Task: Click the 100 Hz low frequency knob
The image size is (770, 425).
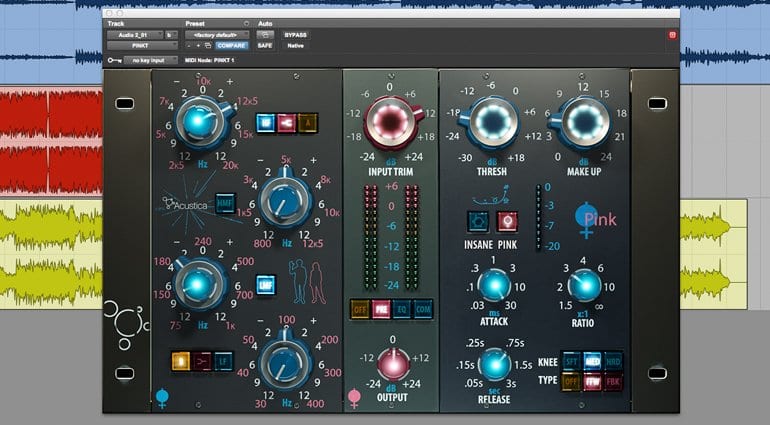Action: click(285, 364)
